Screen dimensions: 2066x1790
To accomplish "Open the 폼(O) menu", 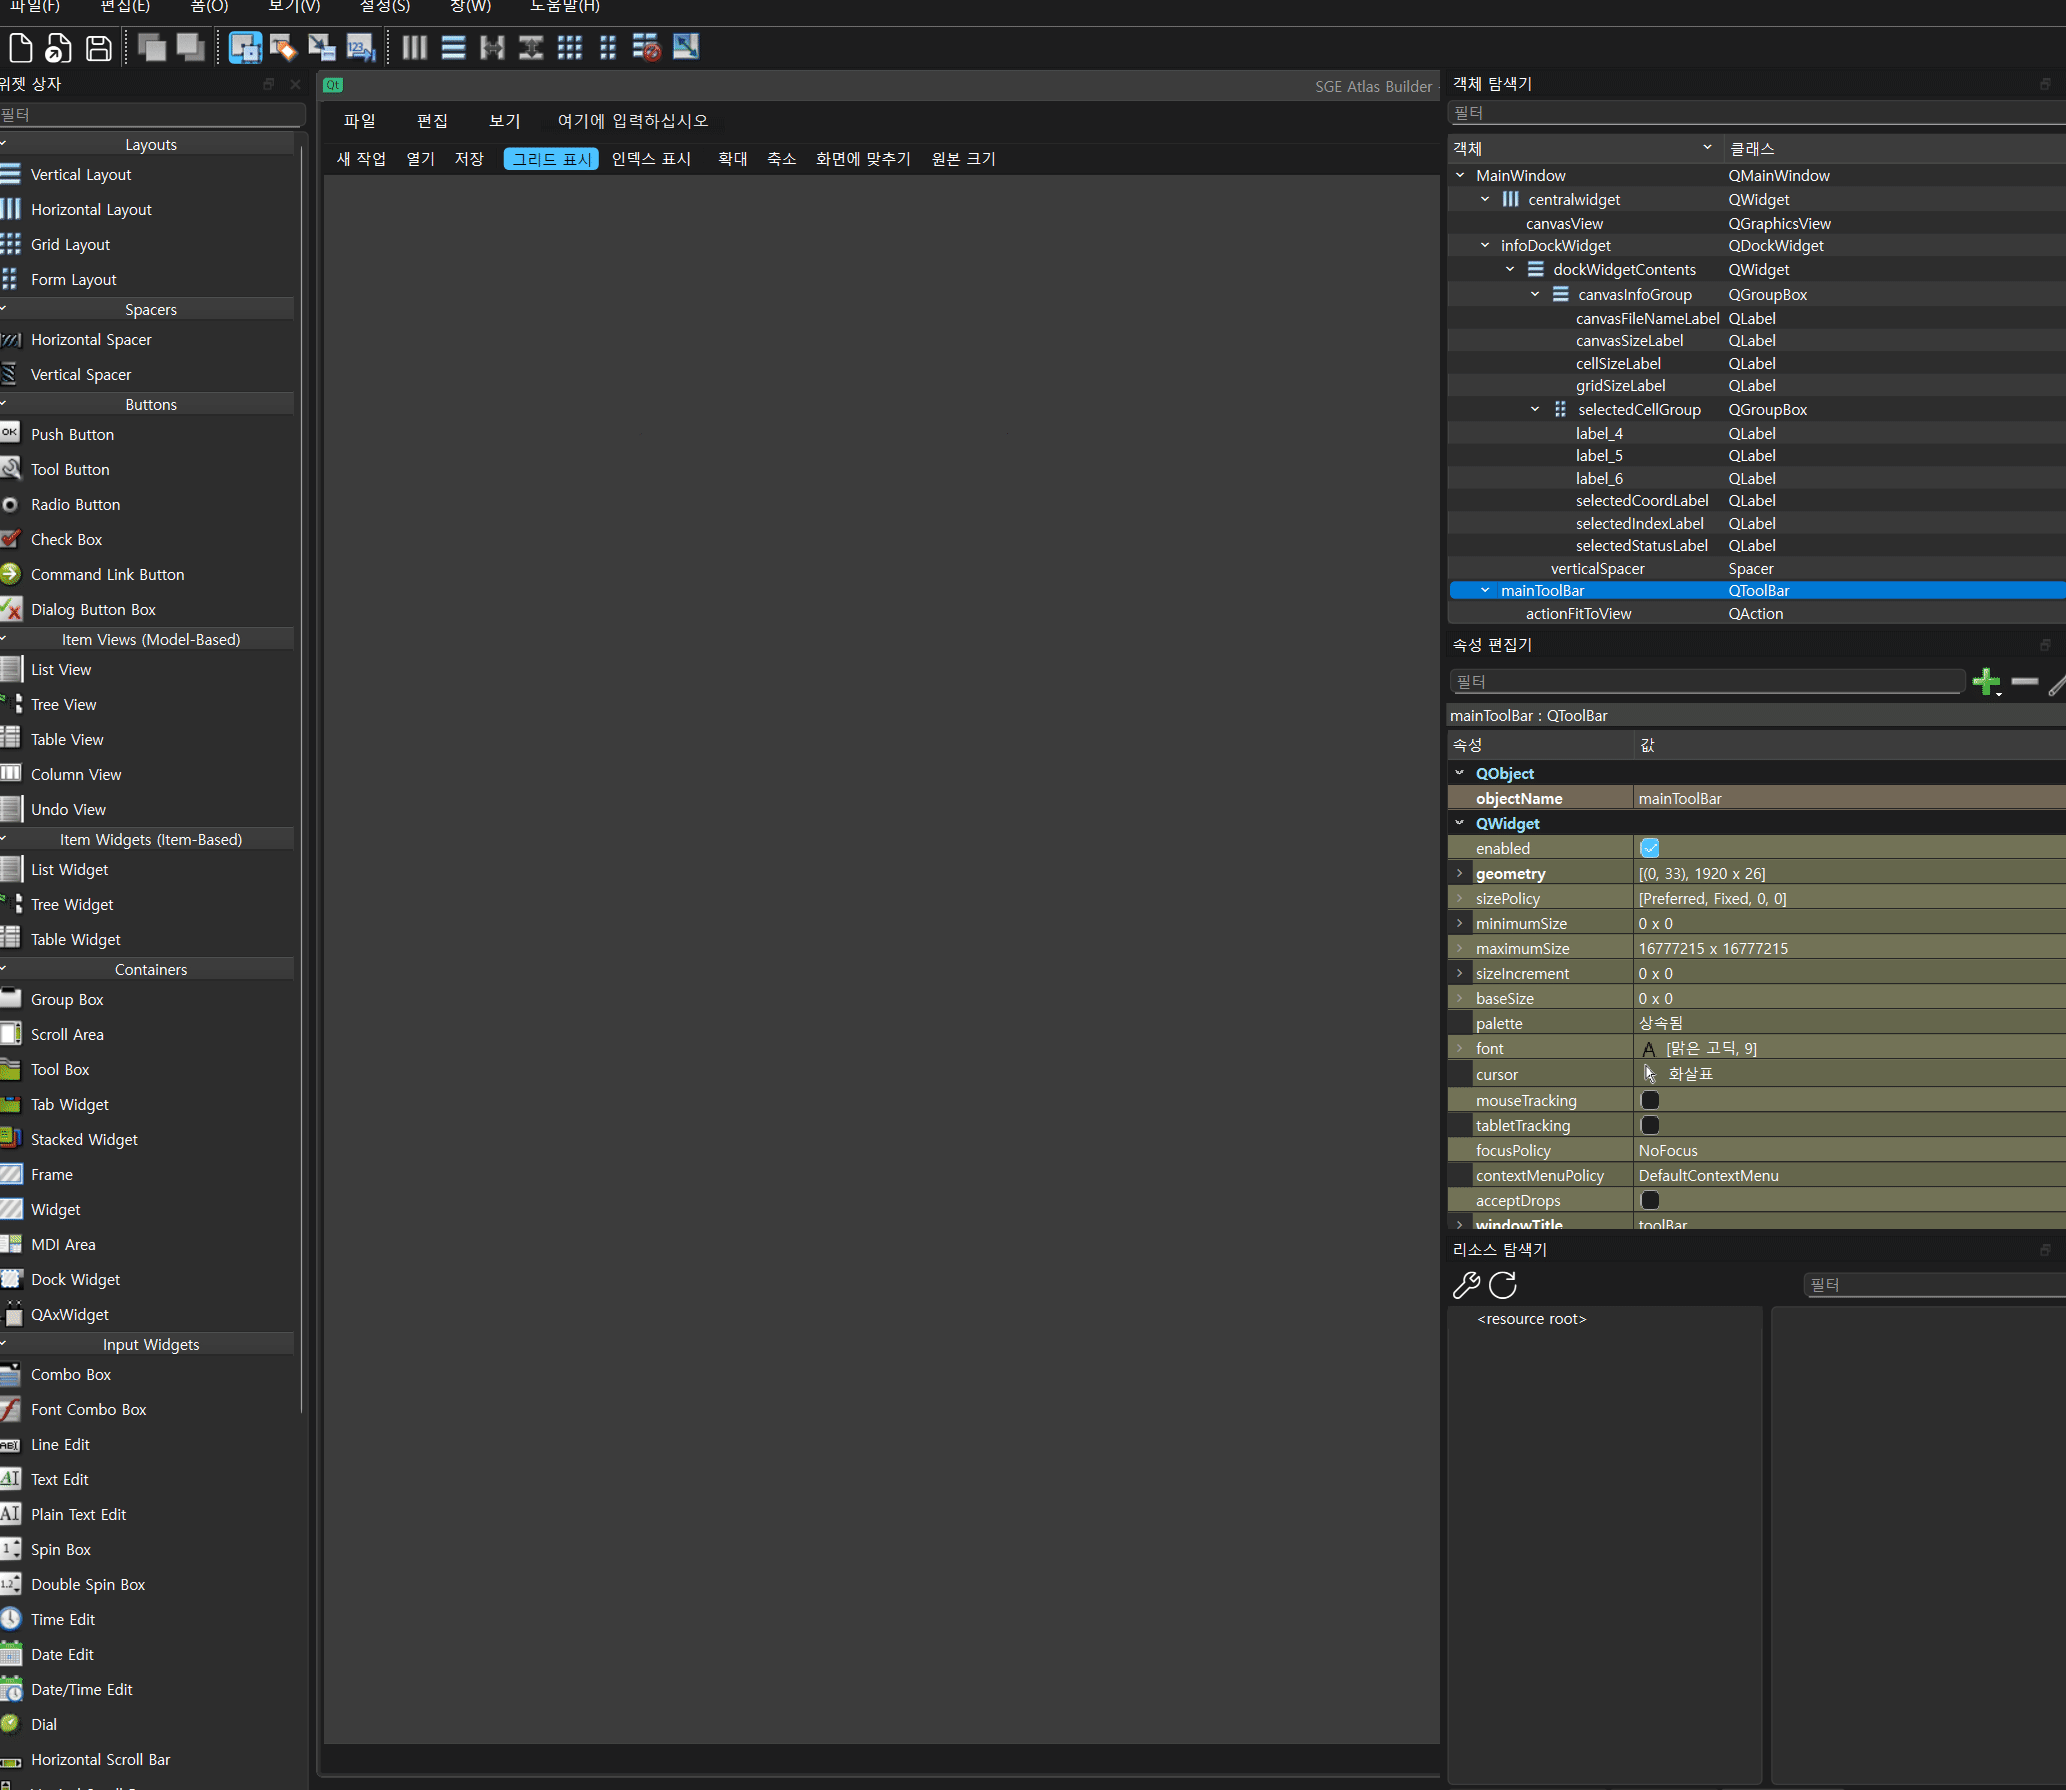I will [x=209, y=6].
